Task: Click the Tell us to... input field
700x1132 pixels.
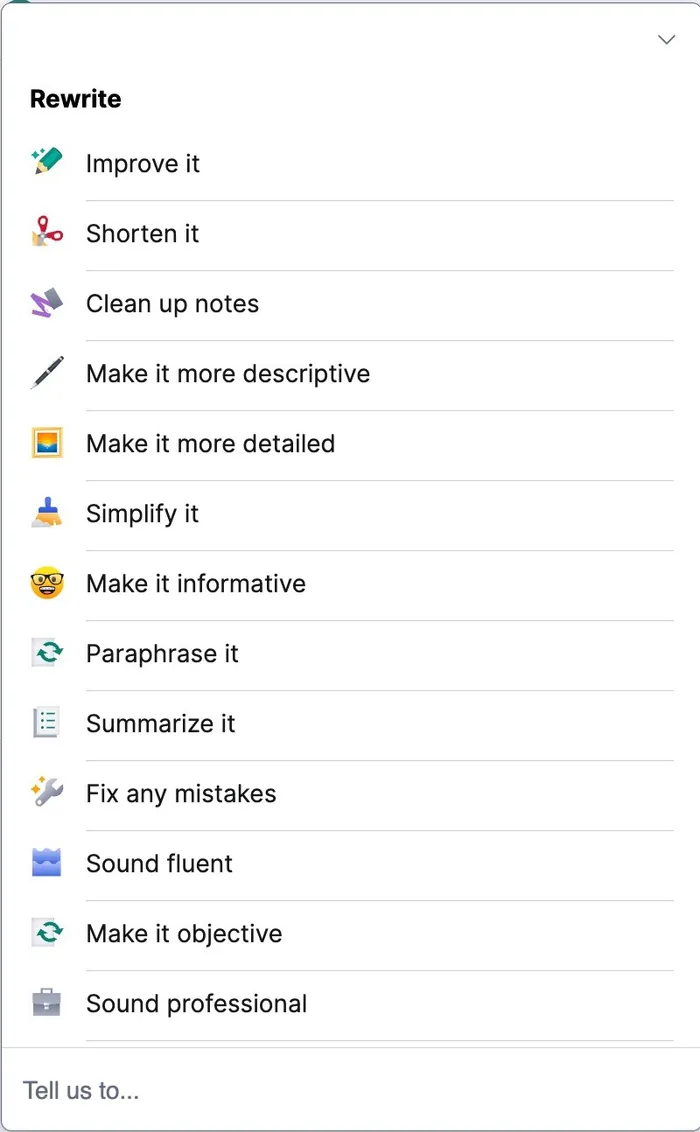Action: [350, 1090]
